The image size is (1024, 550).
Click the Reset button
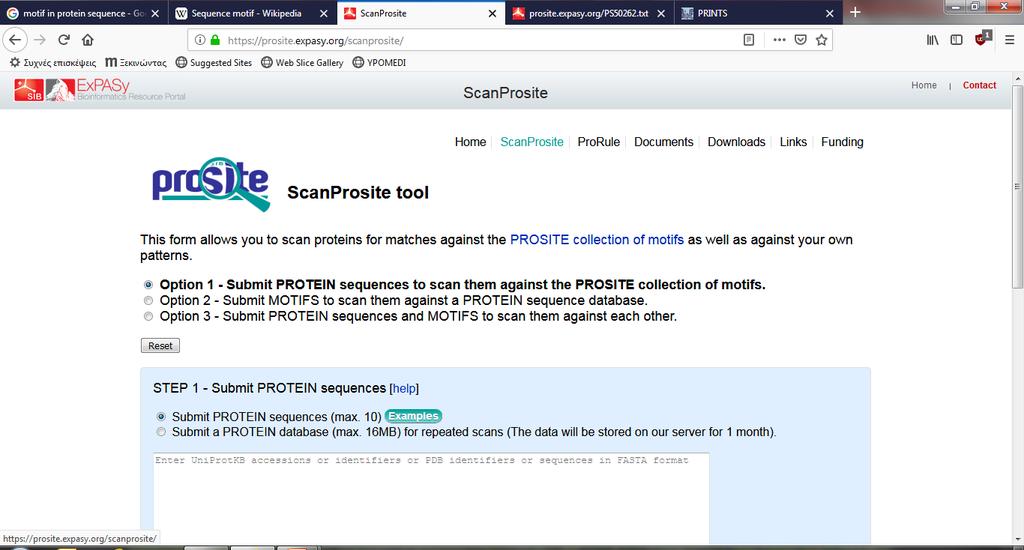[x=160, y=346]
